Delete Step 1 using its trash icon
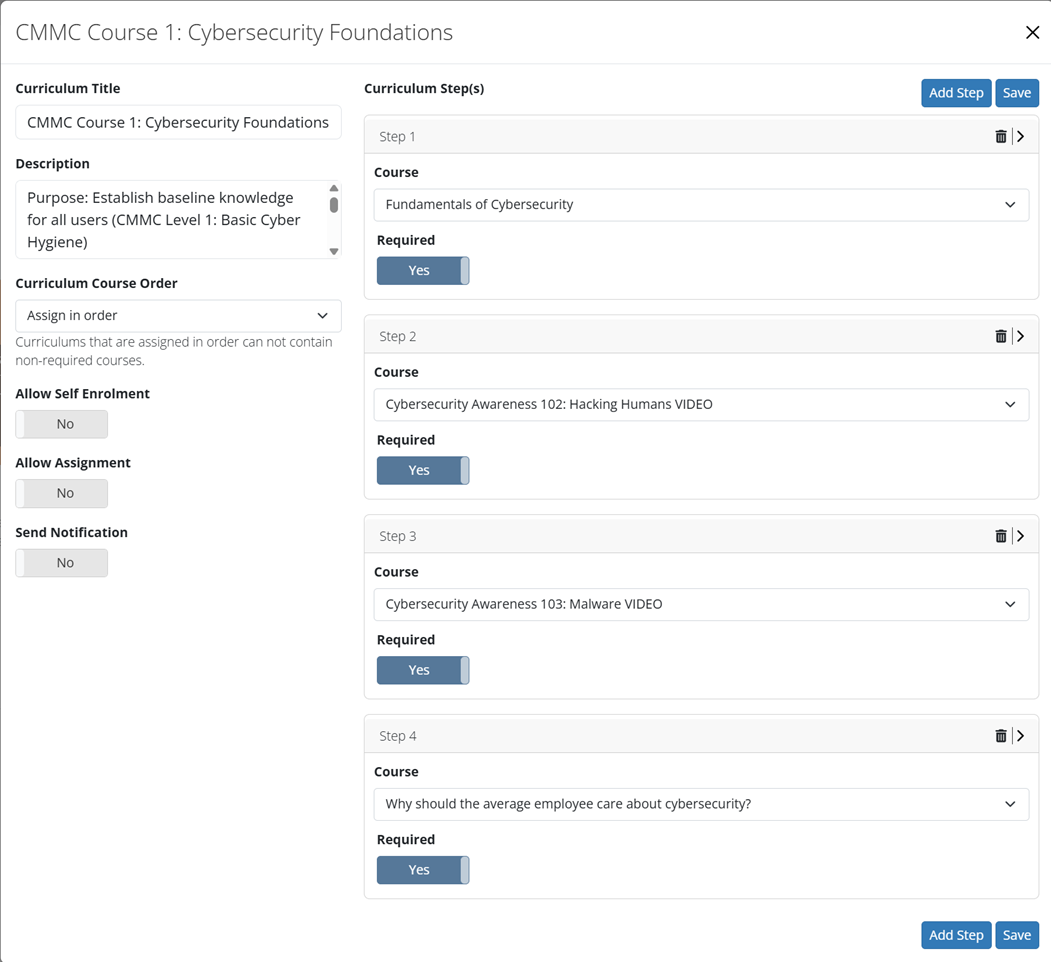1051x962 pixels. [x=1001, y=137]
